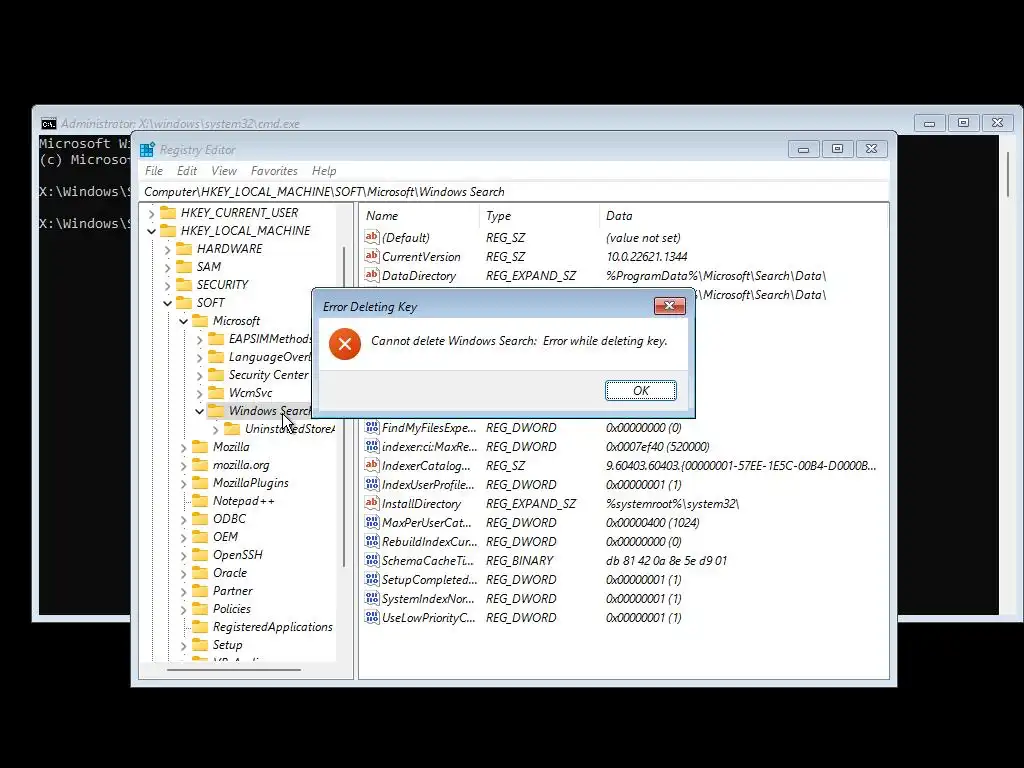
Task: Click the Microsoft folder icon
Action: click(x=200, y=320)
